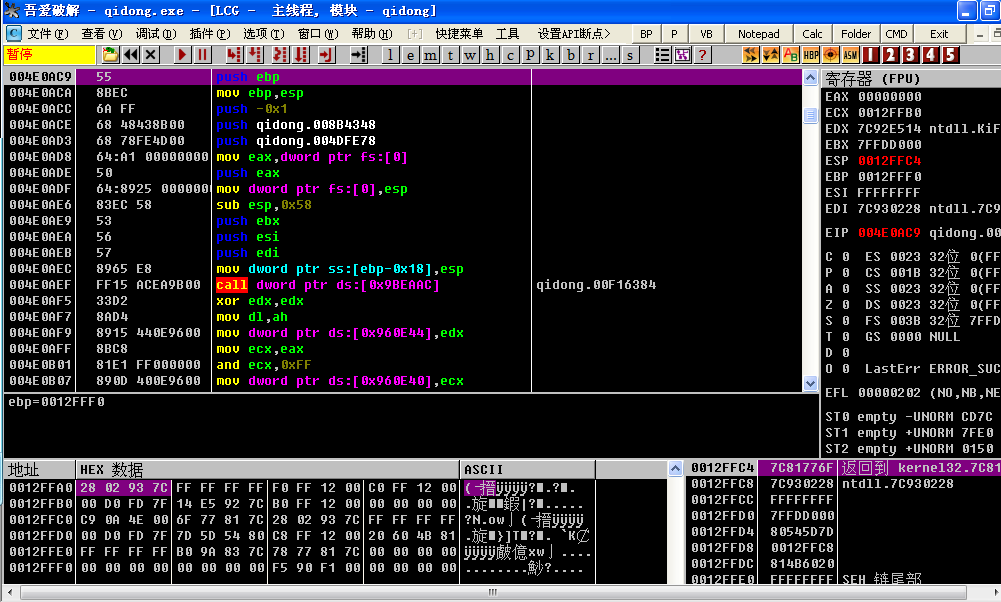Open the 快捷菜单 menu
This screenshot has width=1001, height=602.
point(459,34)
